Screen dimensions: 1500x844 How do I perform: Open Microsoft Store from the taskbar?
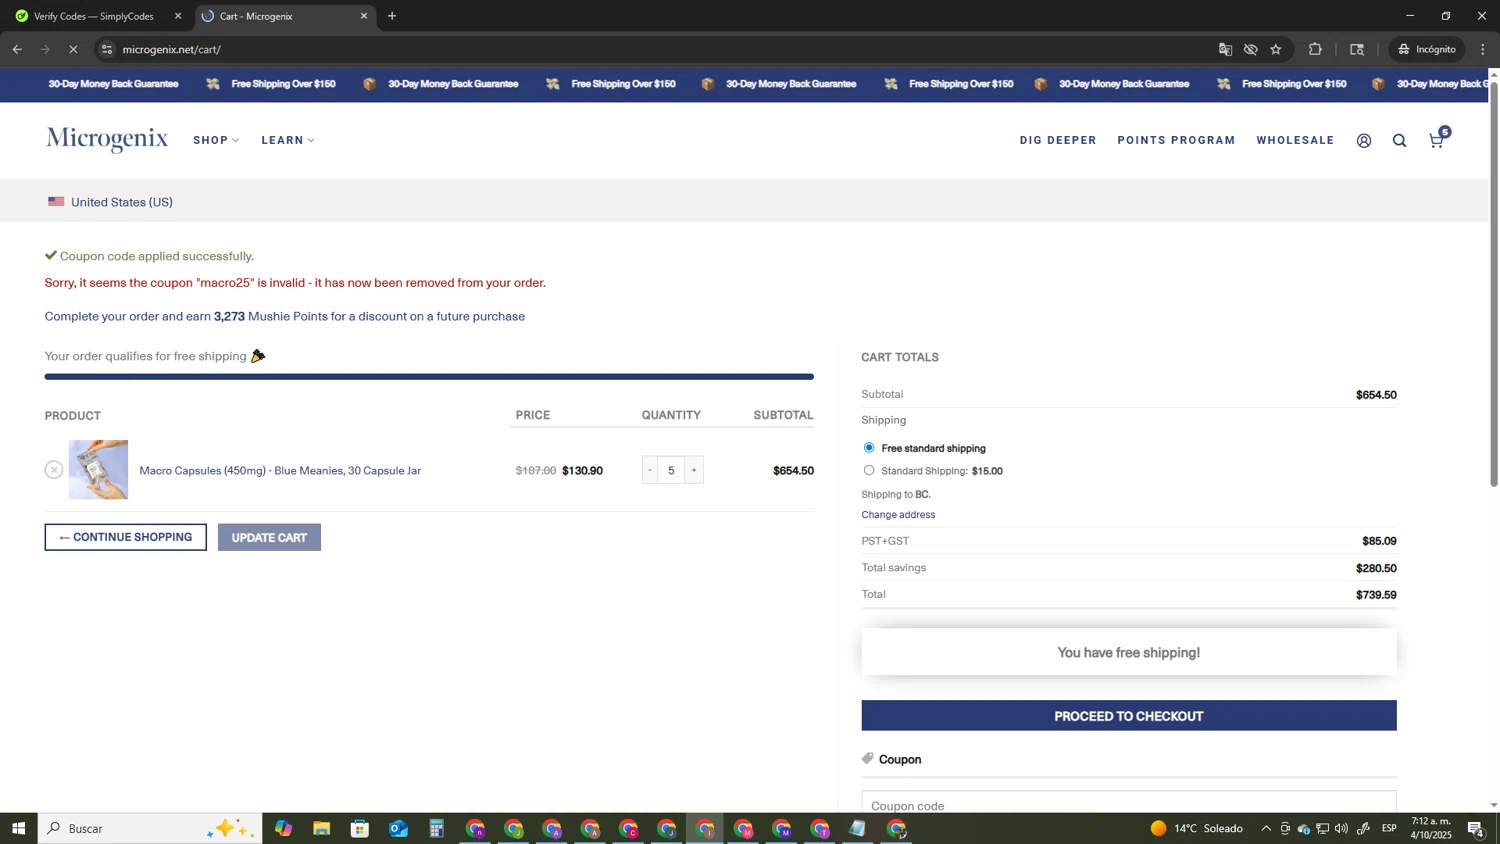pyautogui.click(x=360, y=829)
